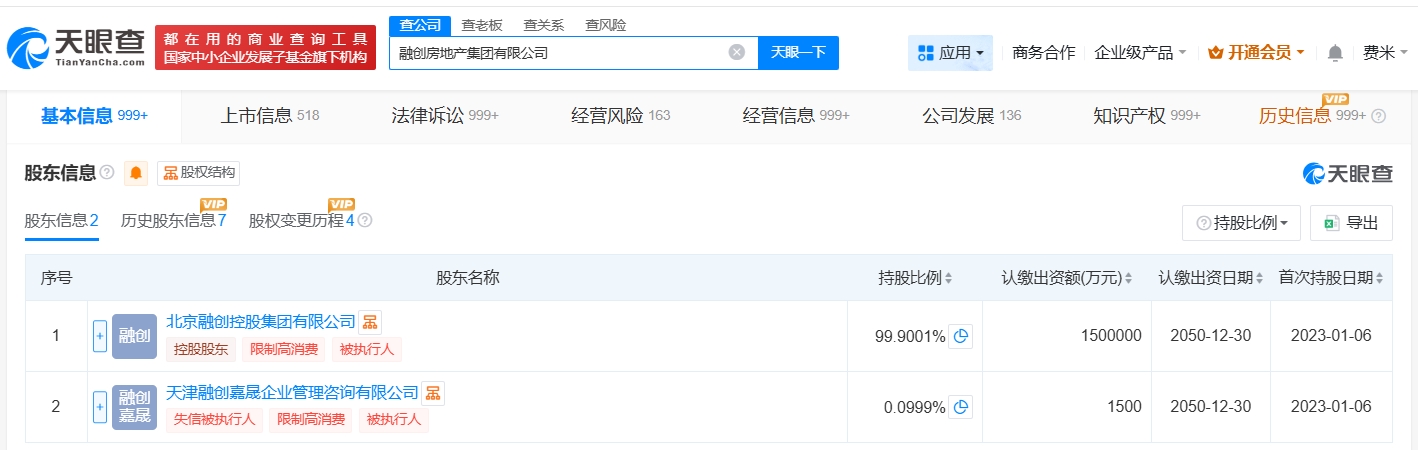Expand row 1 北京融创控股集团 details
This screenshot has width=1418, height=450.
pyautogui.click(x=100, y=336)
